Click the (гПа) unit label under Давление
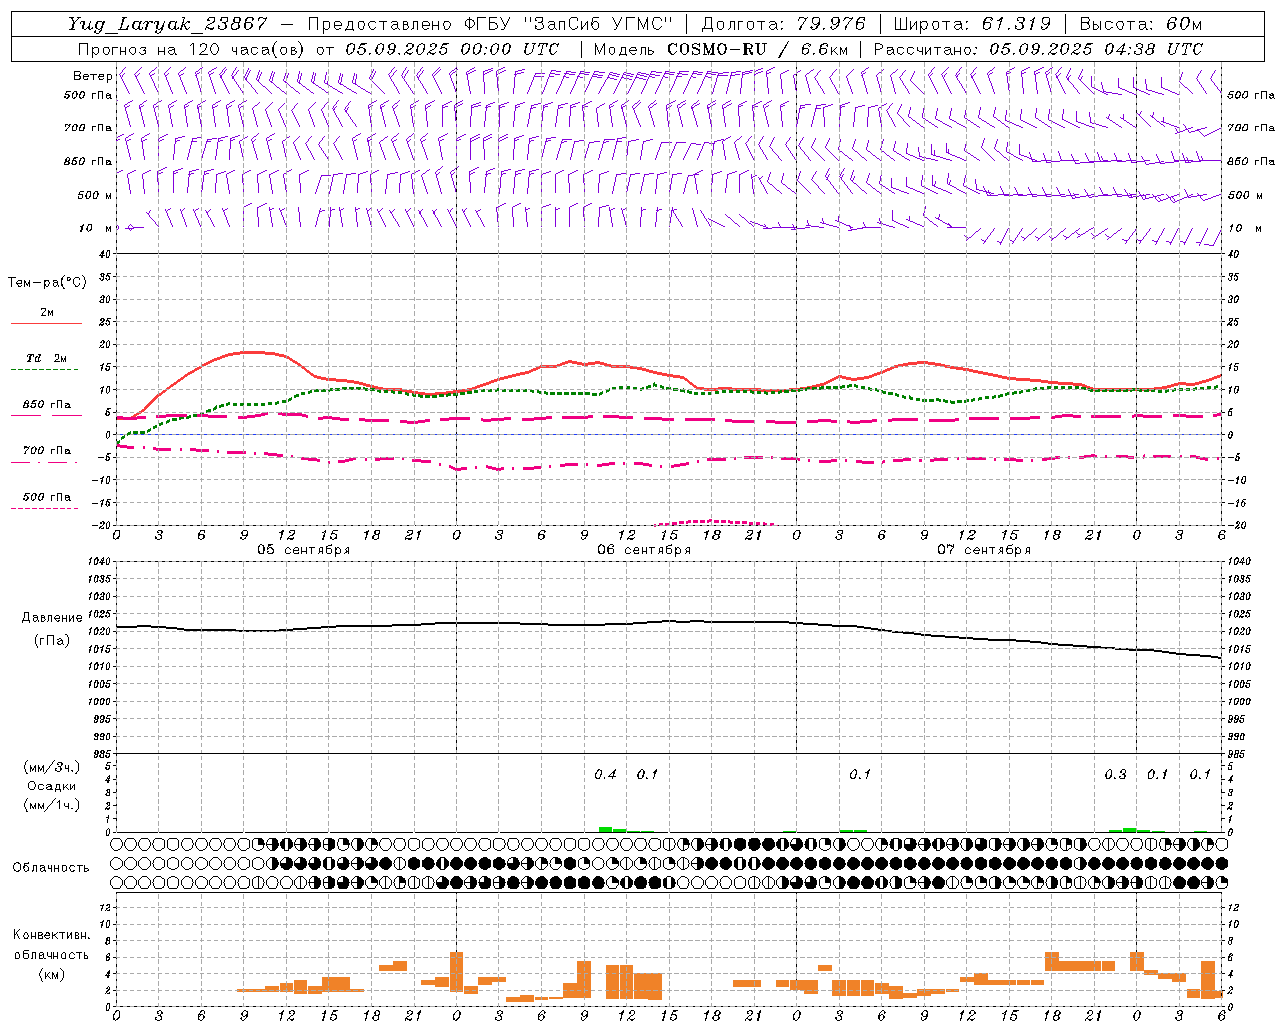Viewport: 1280px width, 1024px height. click(52, 640)
